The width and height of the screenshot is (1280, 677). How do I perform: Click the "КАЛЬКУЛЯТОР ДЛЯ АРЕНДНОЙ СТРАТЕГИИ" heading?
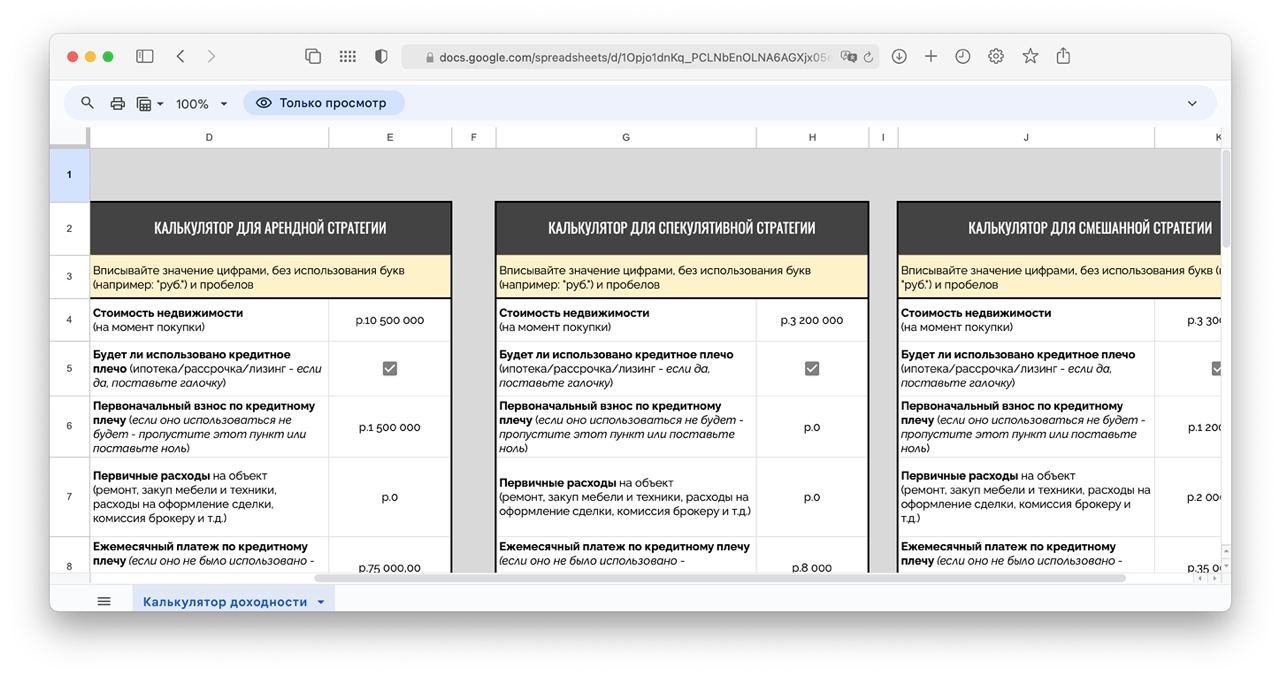point(270,228)
